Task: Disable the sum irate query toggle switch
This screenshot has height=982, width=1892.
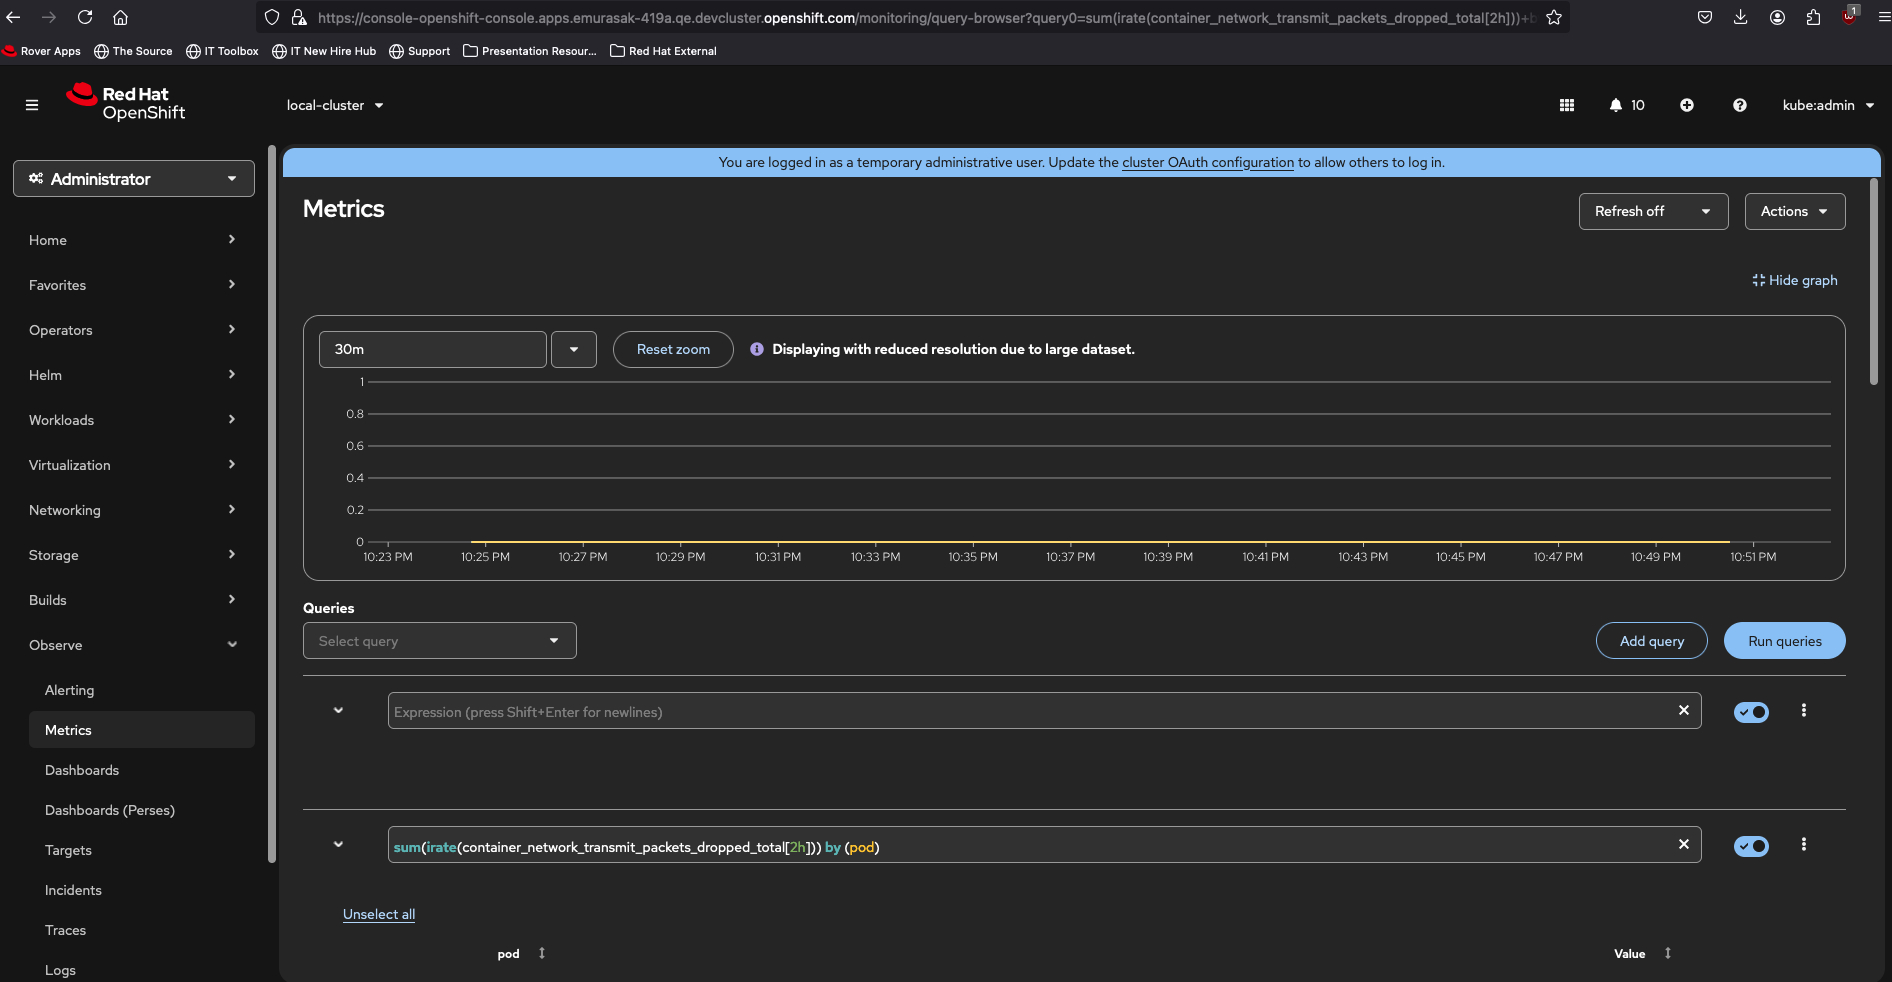Action: pos(1751,846)
